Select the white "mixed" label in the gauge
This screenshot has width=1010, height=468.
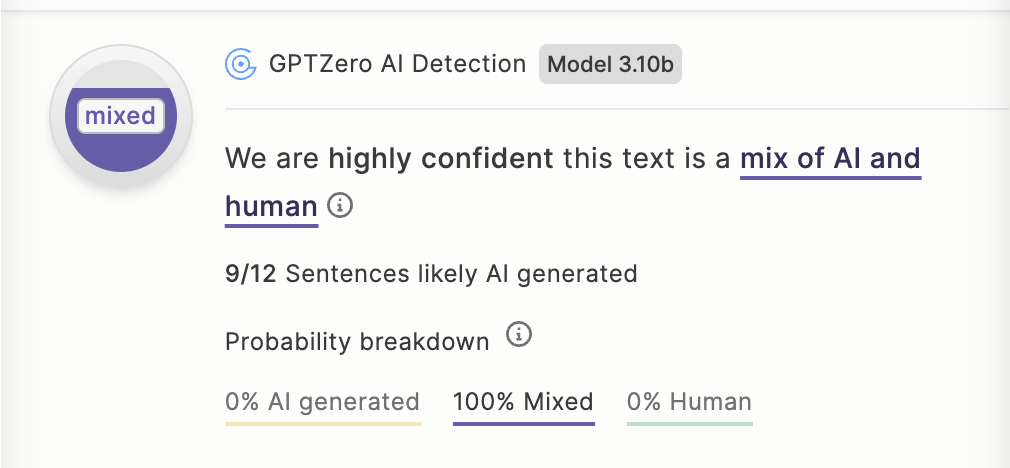click(x=121, y=116)
